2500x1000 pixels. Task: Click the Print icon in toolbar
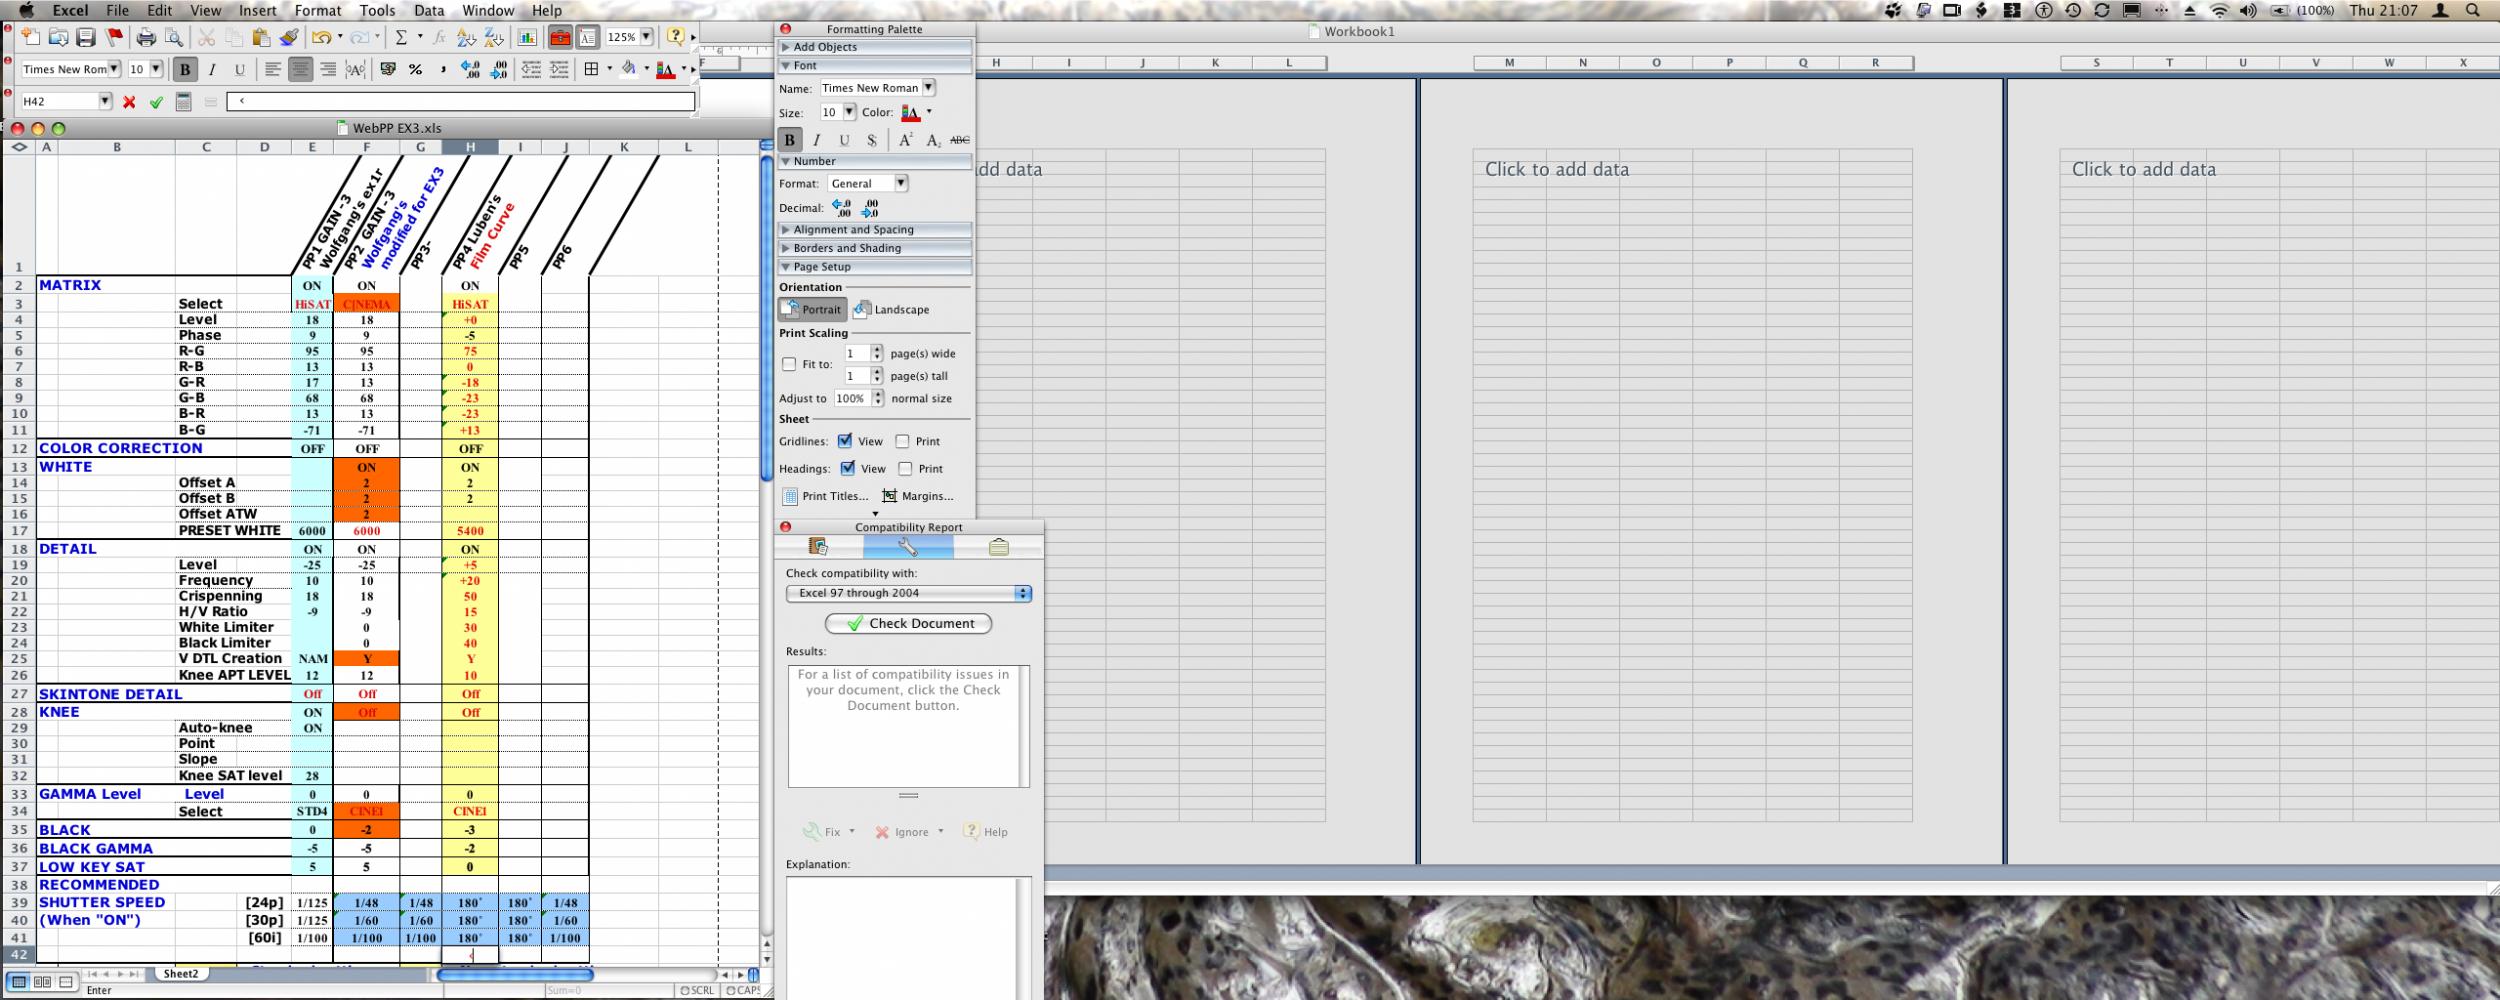click(146, 38)
